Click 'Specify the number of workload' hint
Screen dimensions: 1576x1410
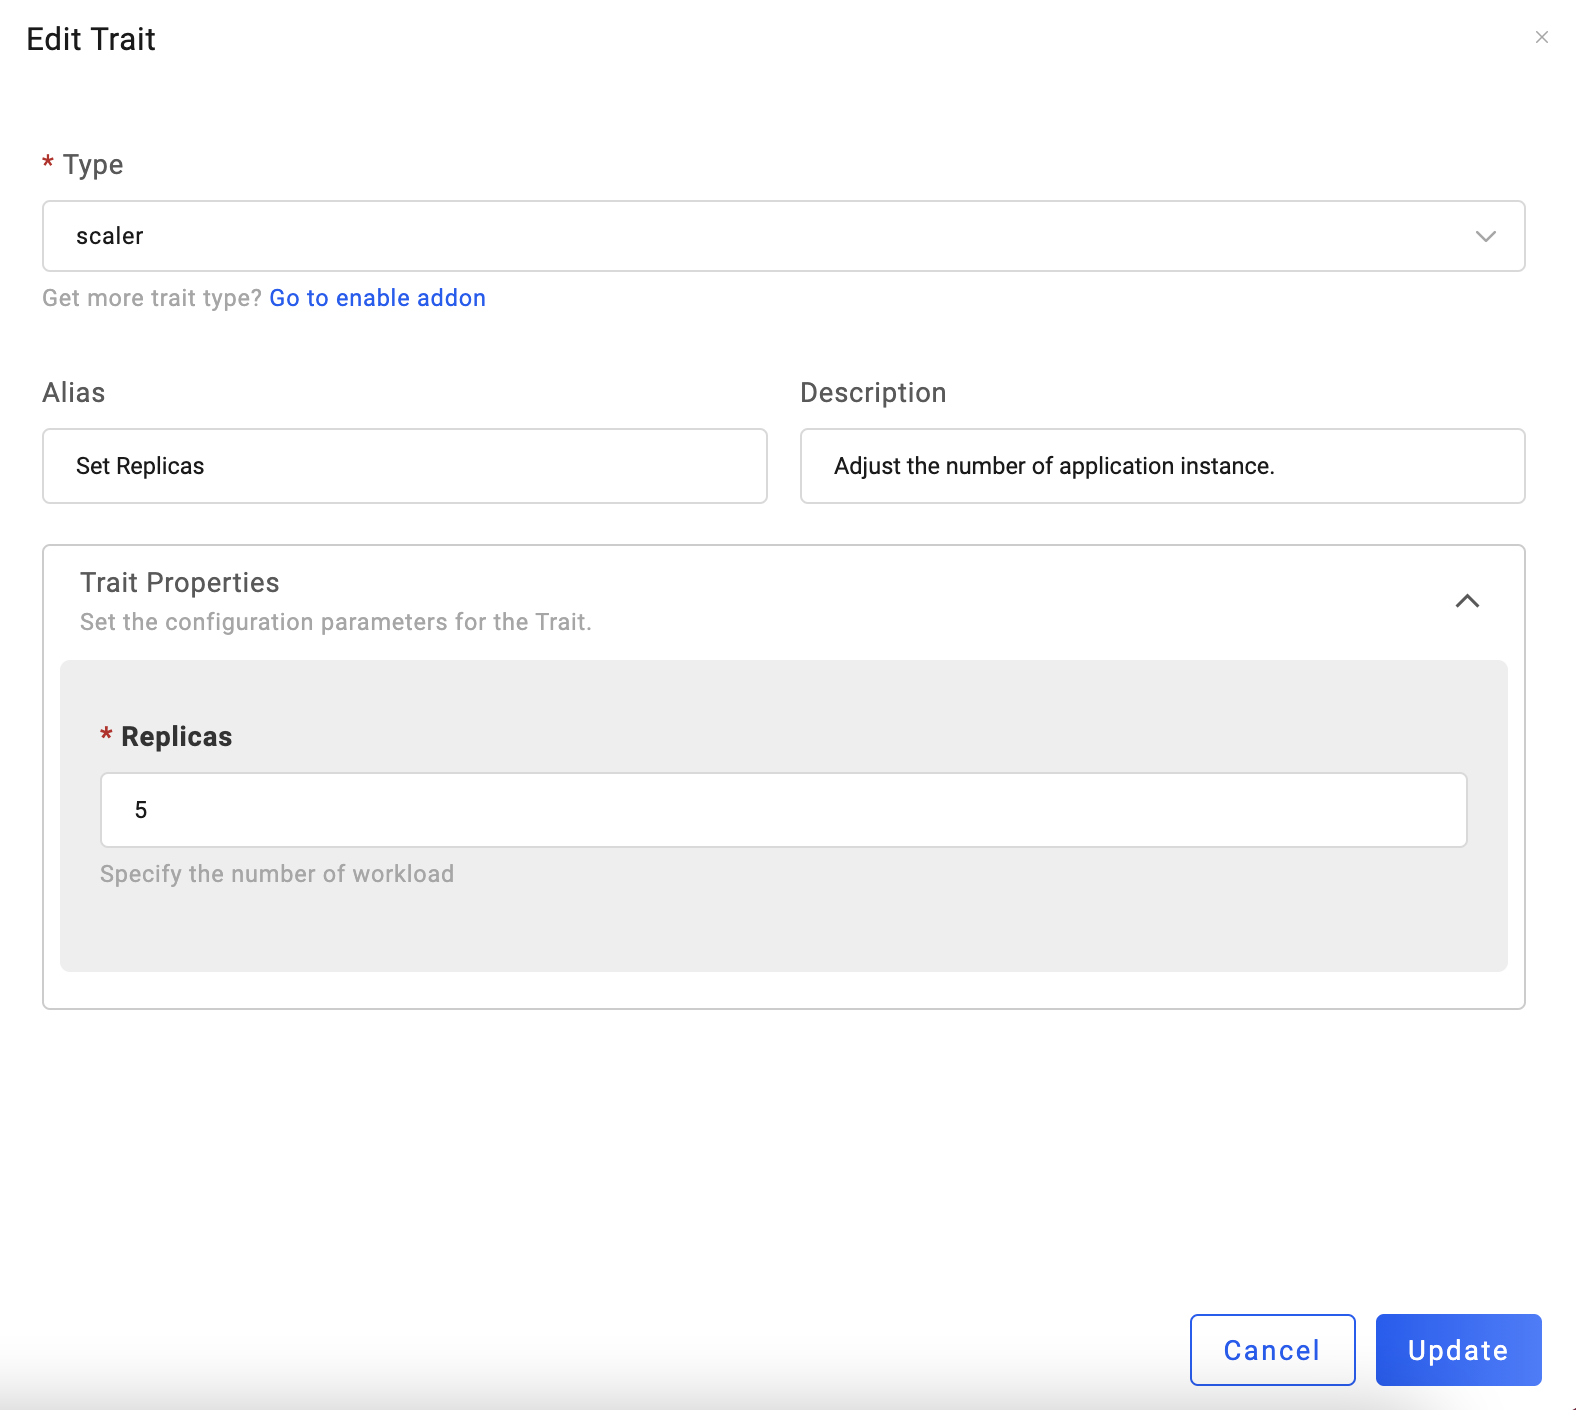tap(277, 874)
